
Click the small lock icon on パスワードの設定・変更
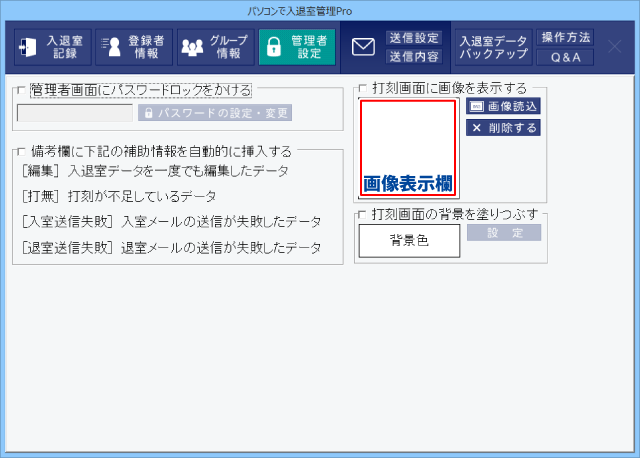[x=149, y=113]
